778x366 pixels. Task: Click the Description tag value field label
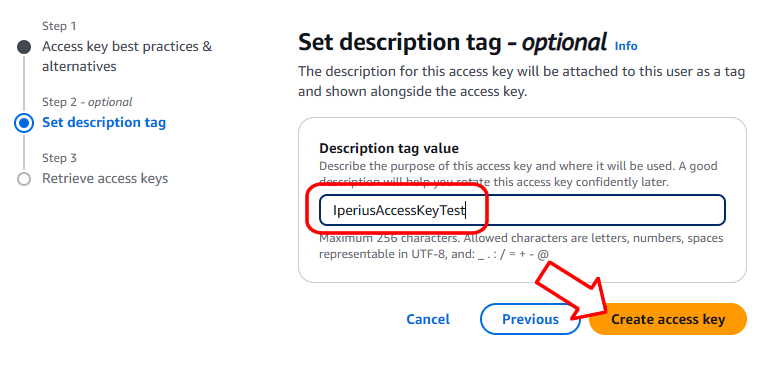tap(389, 148)
